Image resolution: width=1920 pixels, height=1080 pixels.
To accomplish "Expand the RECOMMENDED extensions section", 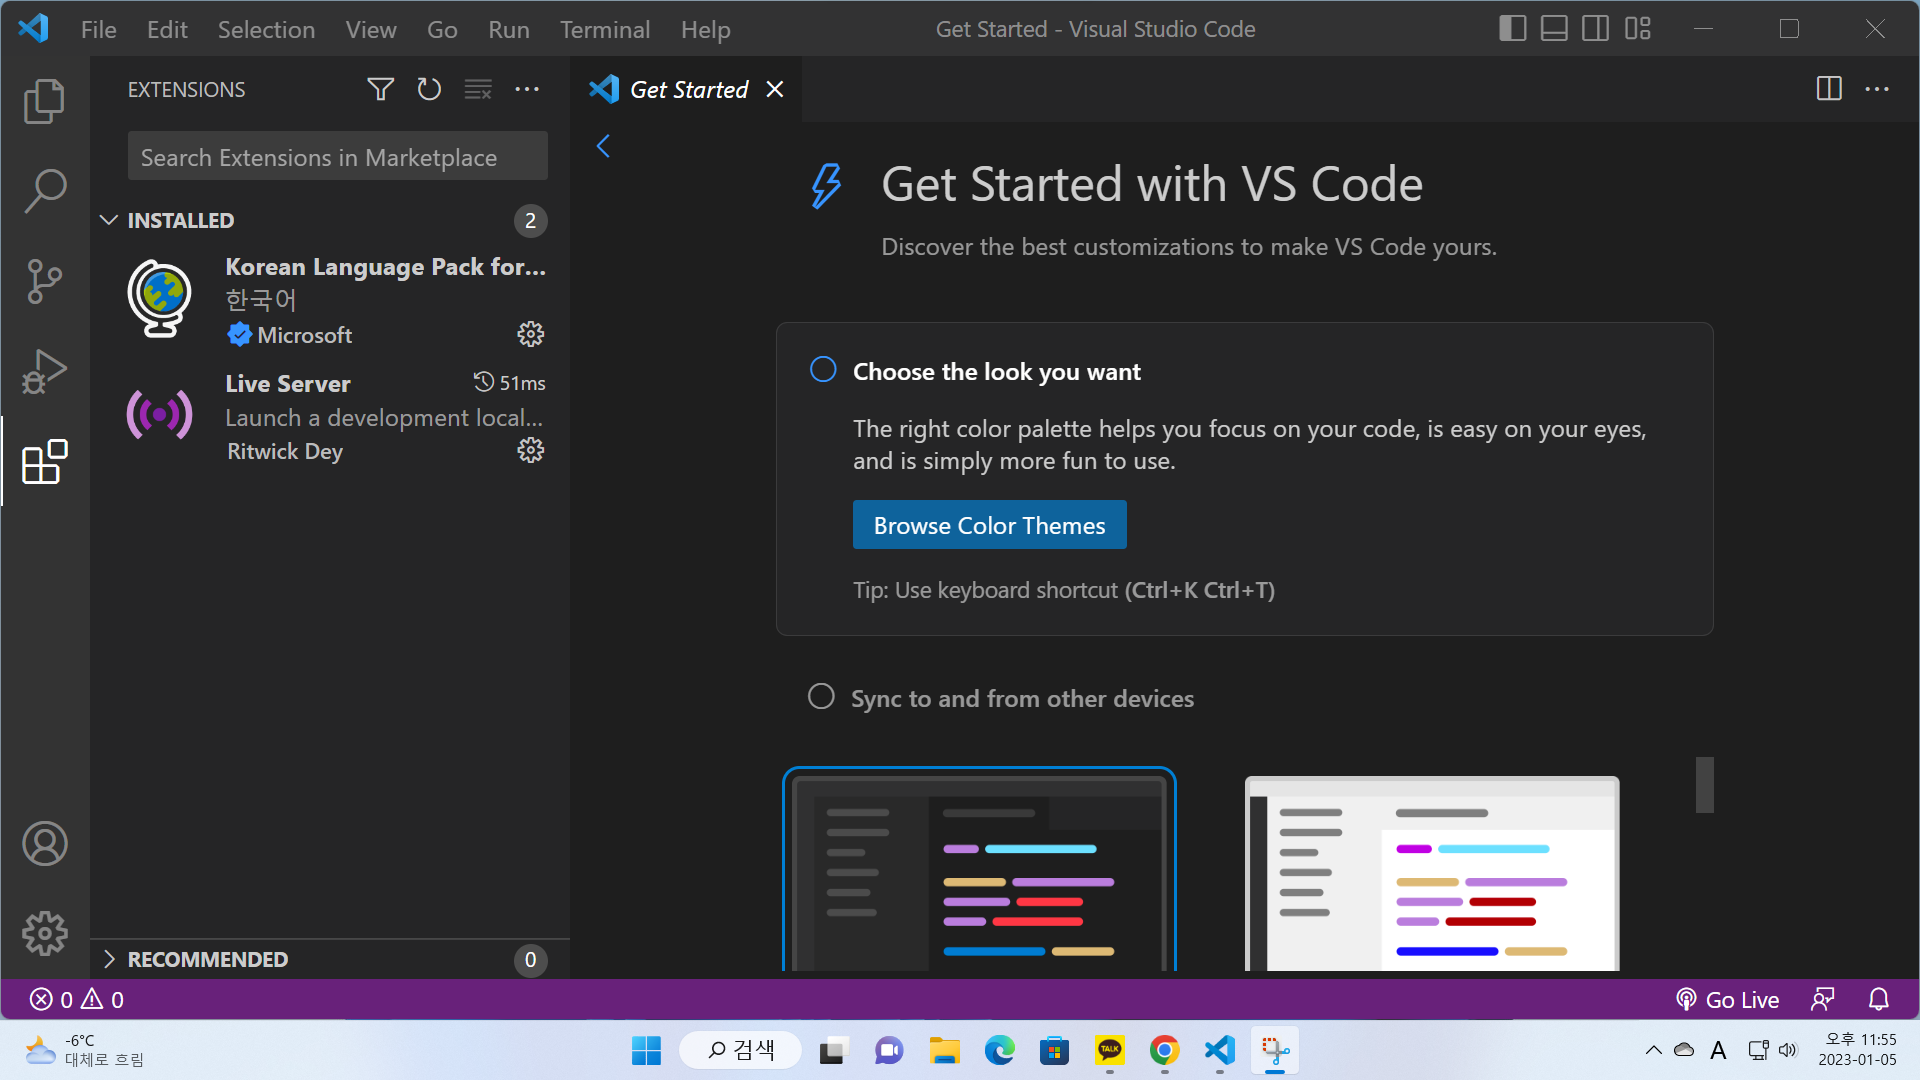I will [329, 960].
